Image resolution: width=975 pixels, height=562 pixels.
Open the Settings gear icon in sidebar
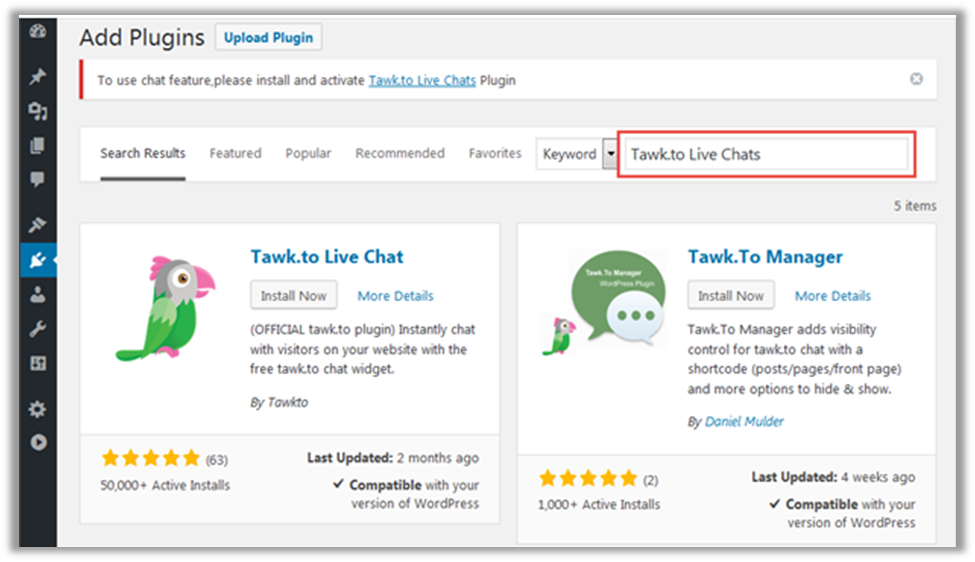point(38,409)
